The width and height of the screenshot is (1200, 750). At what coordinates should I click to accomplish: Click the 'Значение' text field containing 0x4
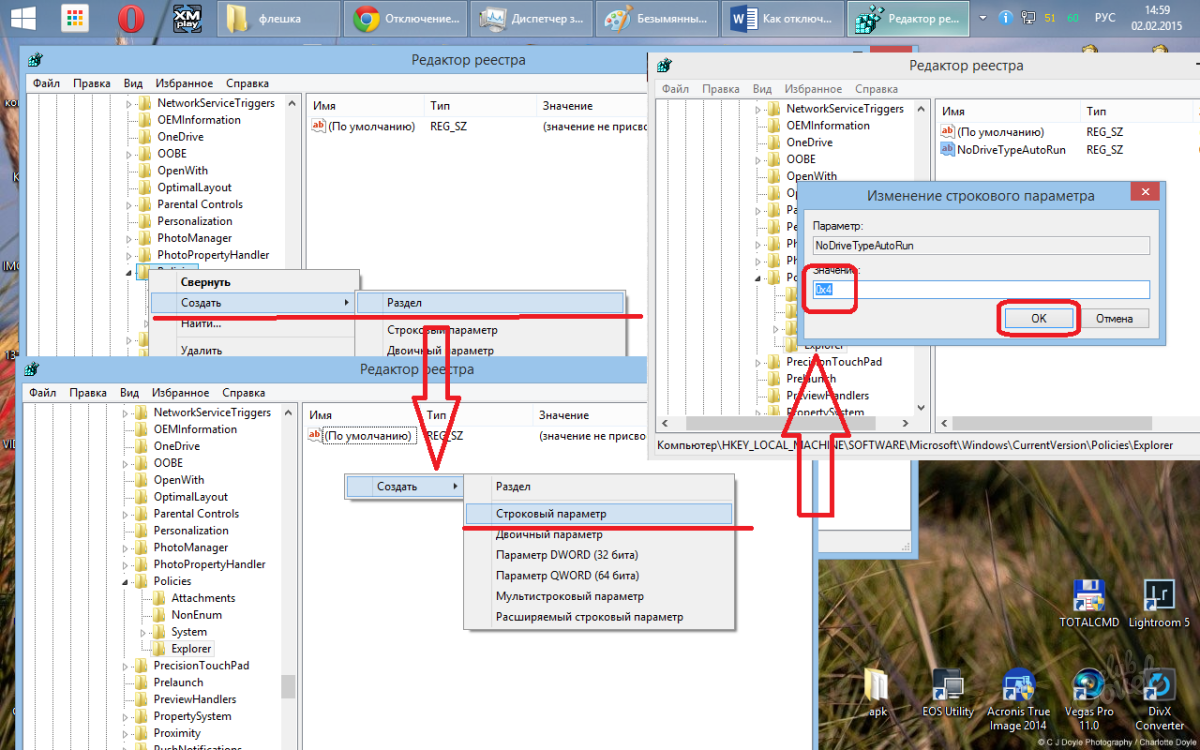980,289
